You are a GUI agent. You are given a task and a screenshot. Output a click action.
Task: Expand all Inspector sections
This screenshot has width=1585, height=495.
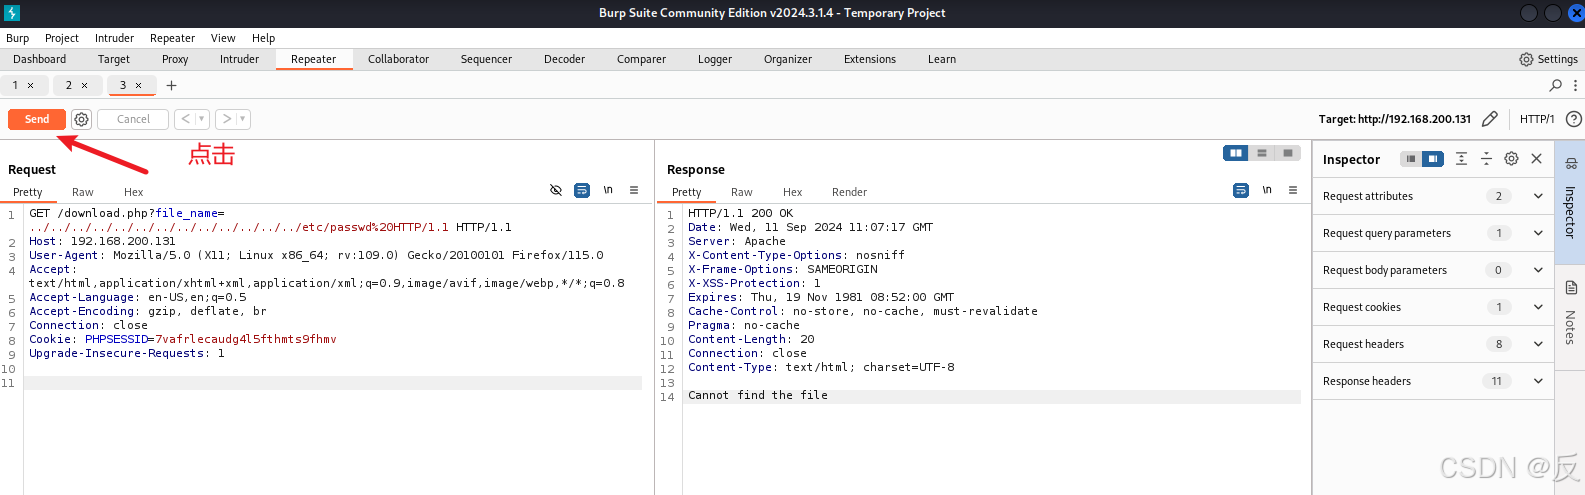(1461, 159)
